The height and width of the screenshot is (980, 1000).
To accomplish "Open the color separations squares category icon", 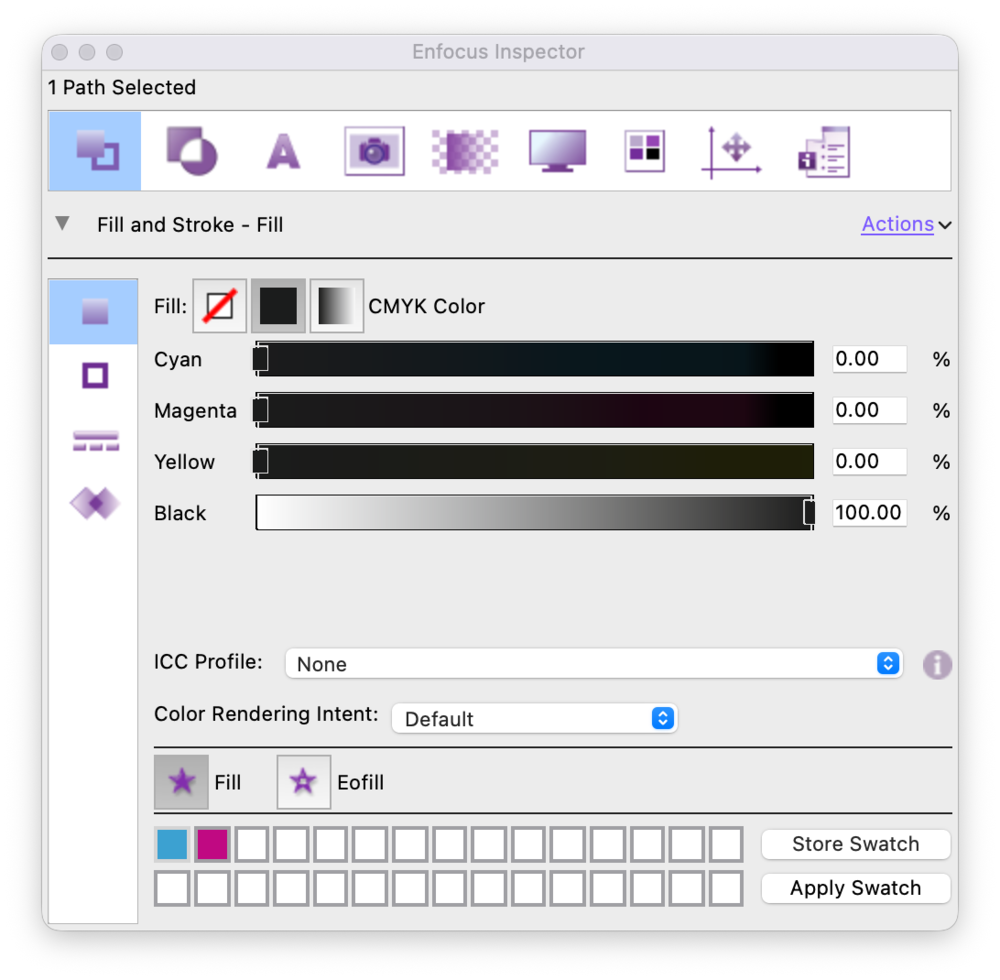I will coord(644,151).
